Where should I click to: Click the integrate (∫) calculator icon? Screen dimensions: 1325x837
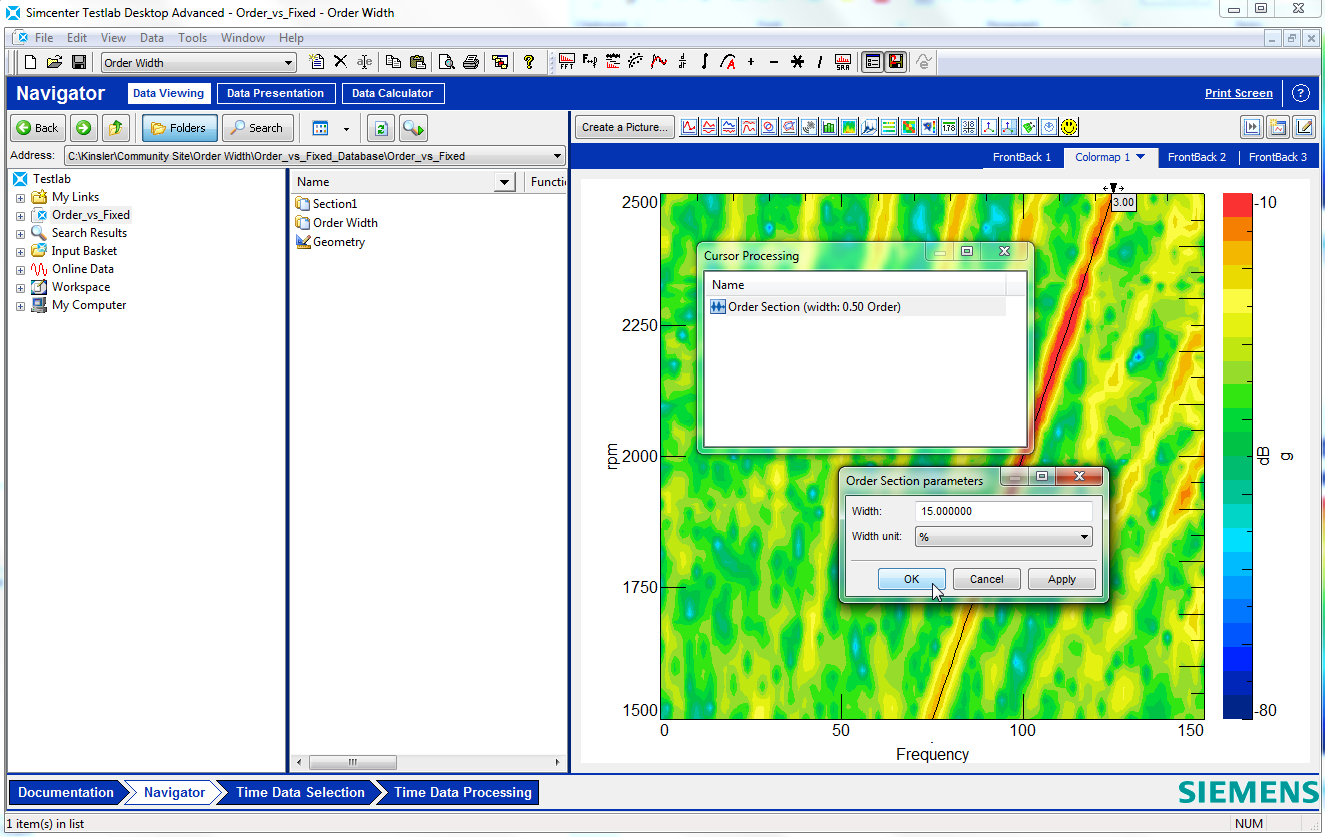pyautogui.click(x=704, y=62)
